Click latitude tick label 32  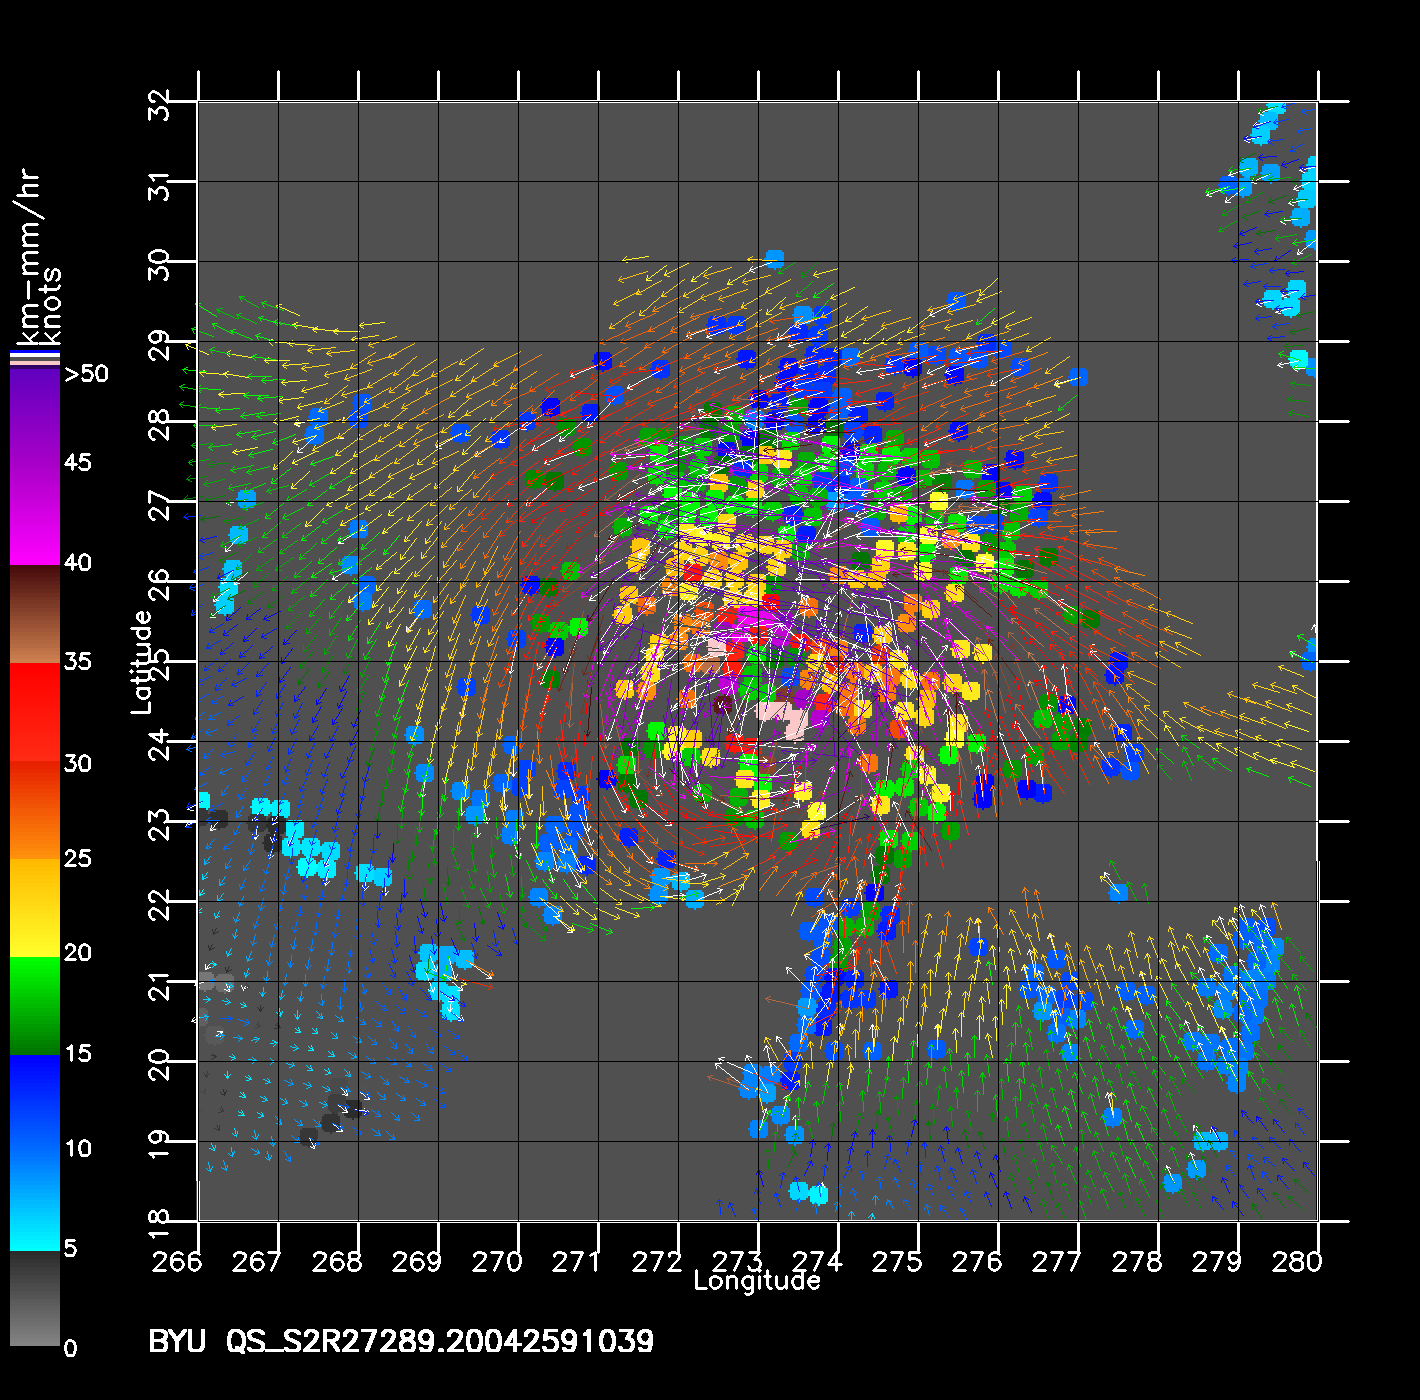(x=160, y=103)
